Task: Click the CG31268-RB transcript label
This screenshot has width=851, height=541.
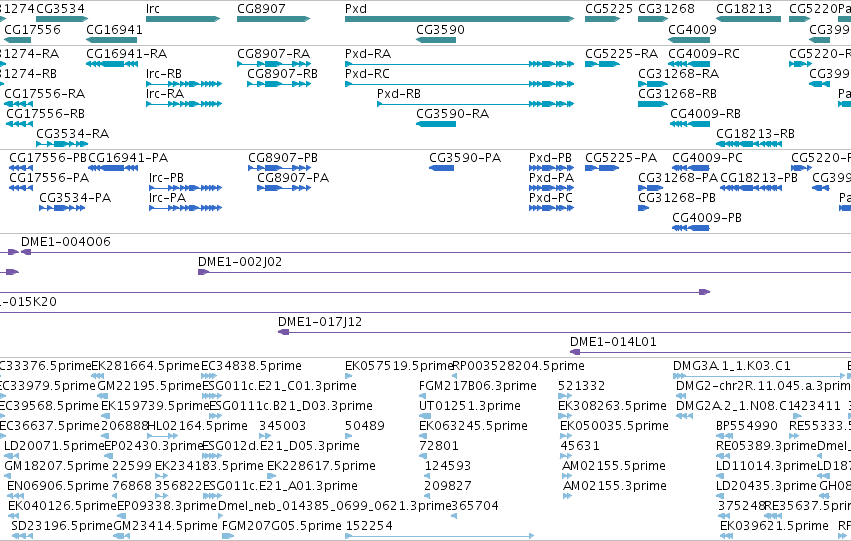Action: 677,94
